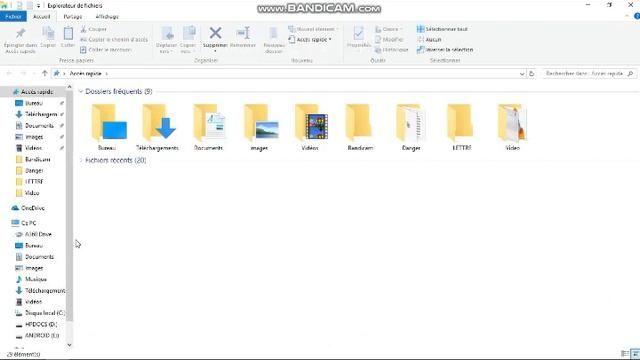Click the Renommer icon

243,33
